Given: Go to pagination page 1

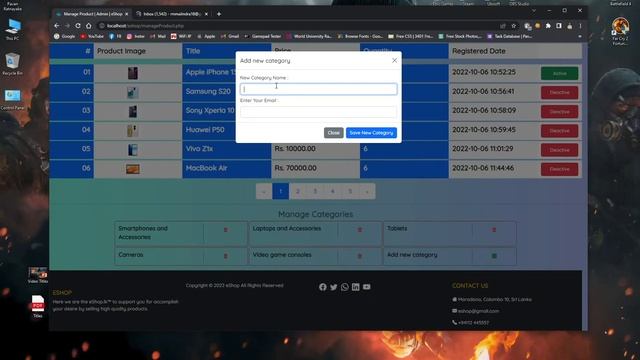Looking at the screenshot, I should point(281,191).
